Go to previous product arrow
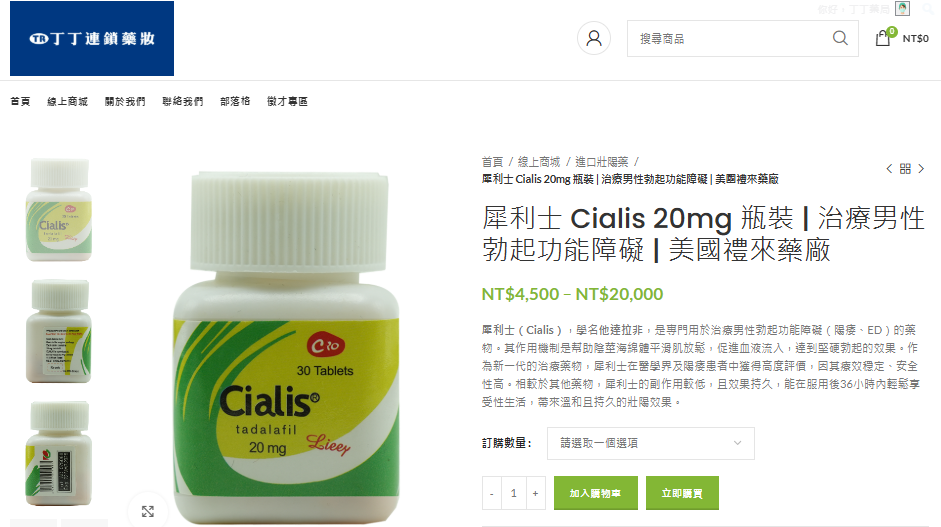Screen dimensions: 941x527 pos(889,169)
